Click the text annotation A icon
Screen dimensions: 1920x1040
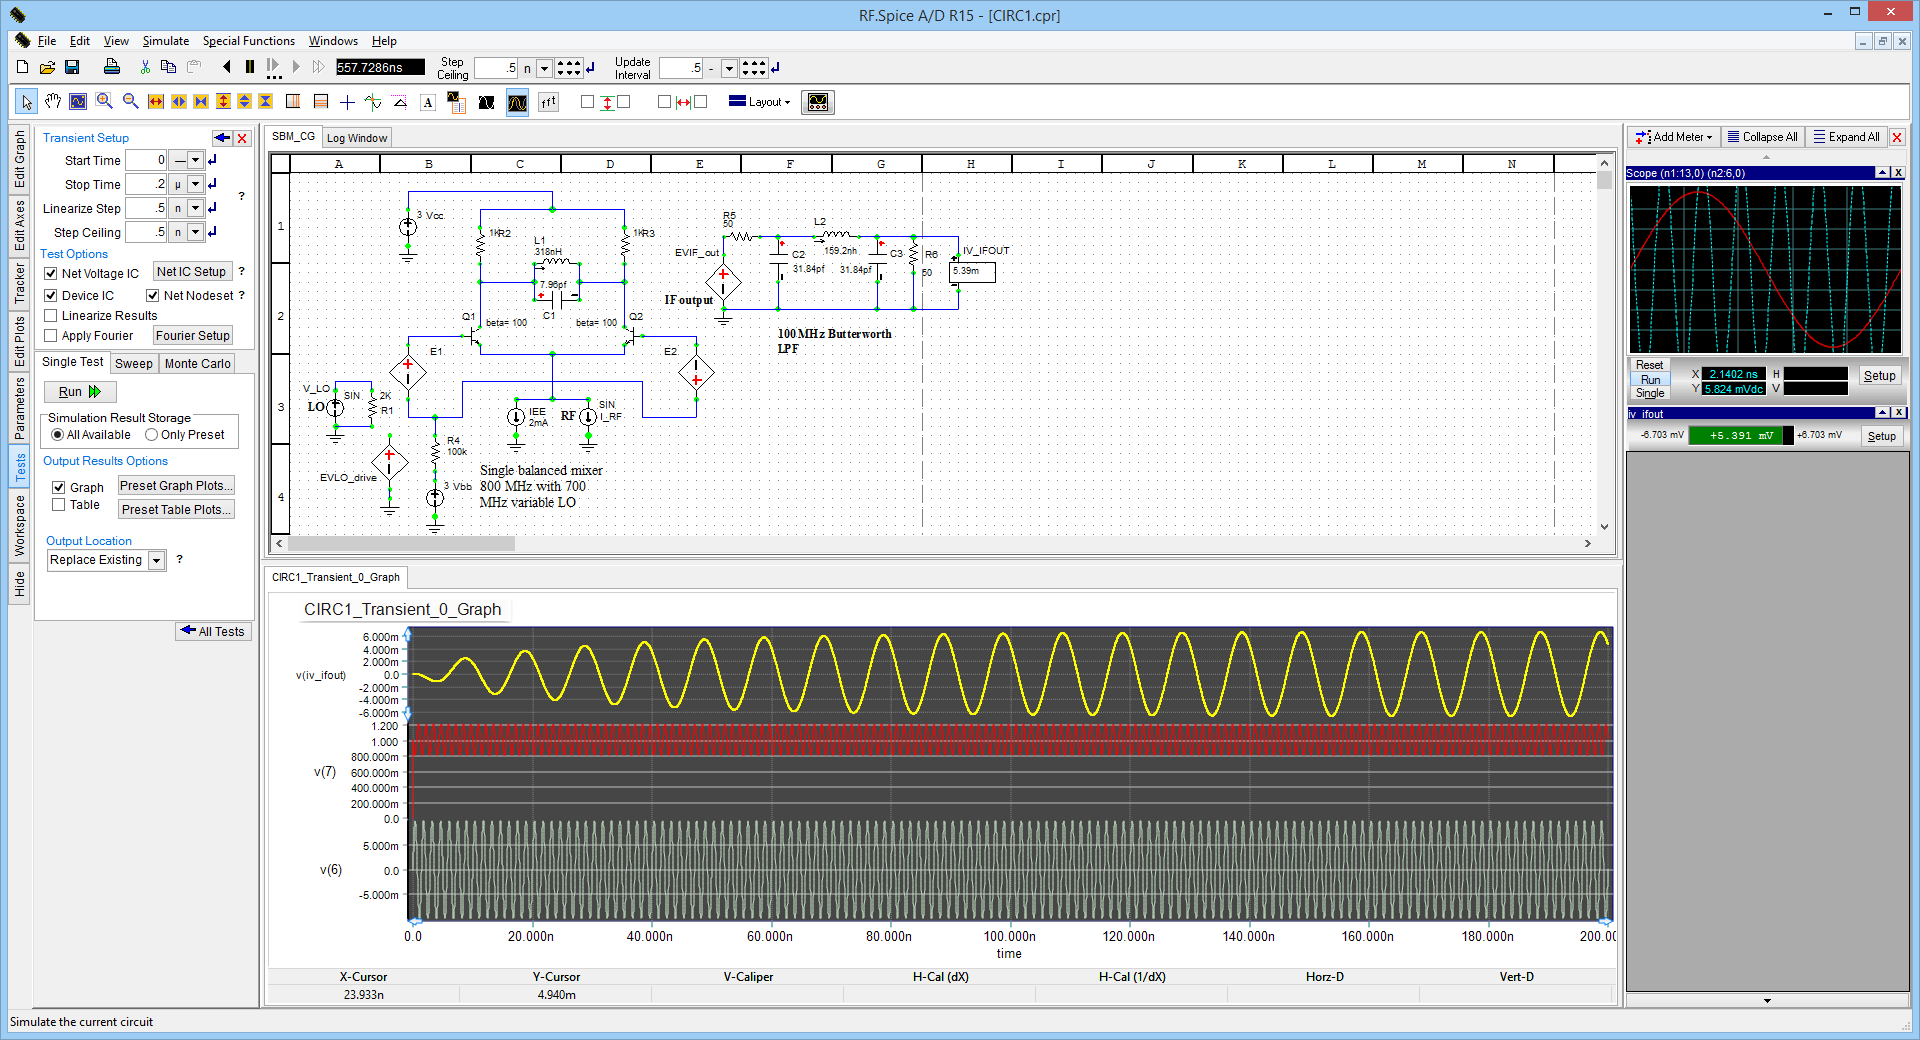[428, 102]
